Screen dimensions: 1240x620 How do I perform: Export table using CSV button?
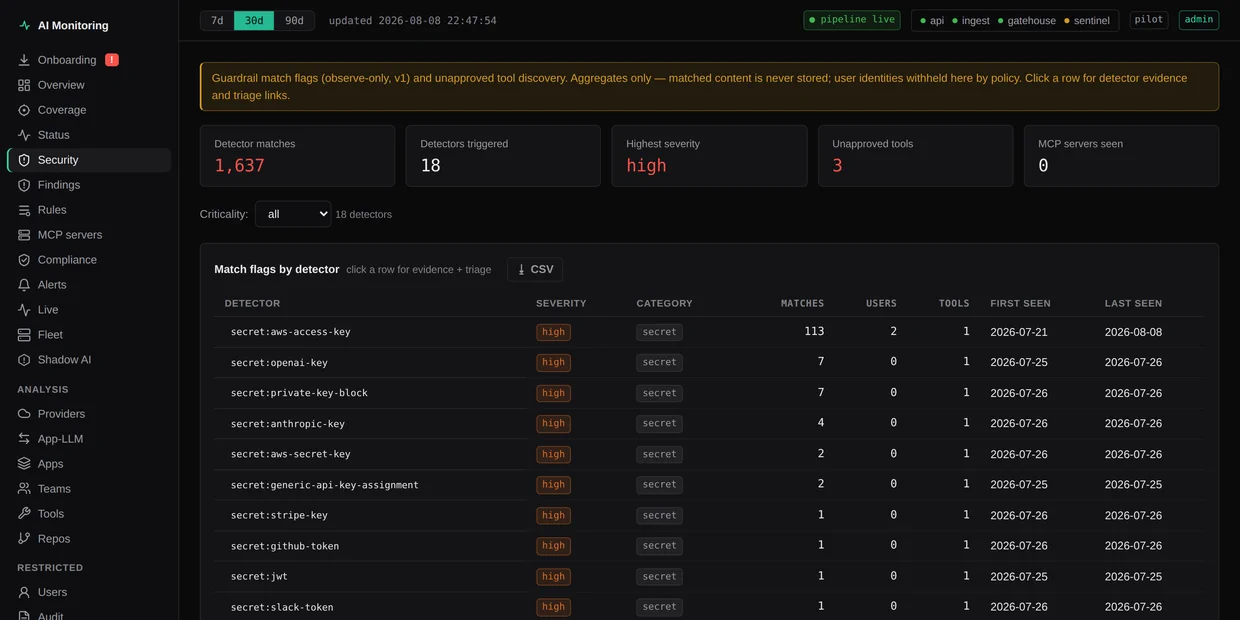535,270
